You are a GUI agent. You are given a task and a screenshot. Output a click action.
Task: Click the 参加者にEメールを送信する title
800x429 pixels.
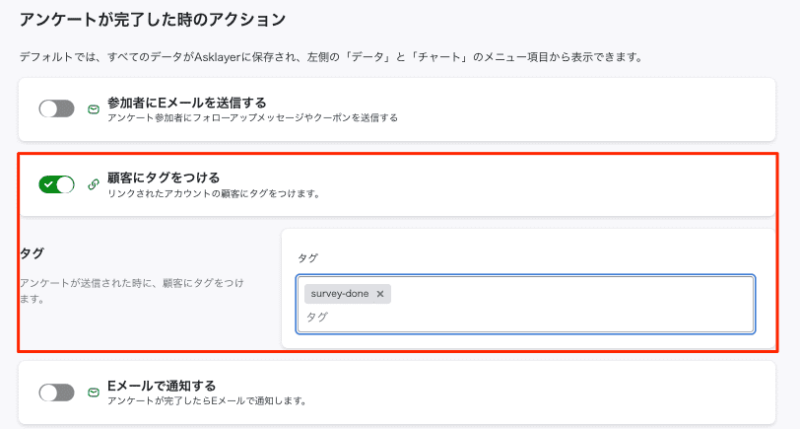point(187,103)
